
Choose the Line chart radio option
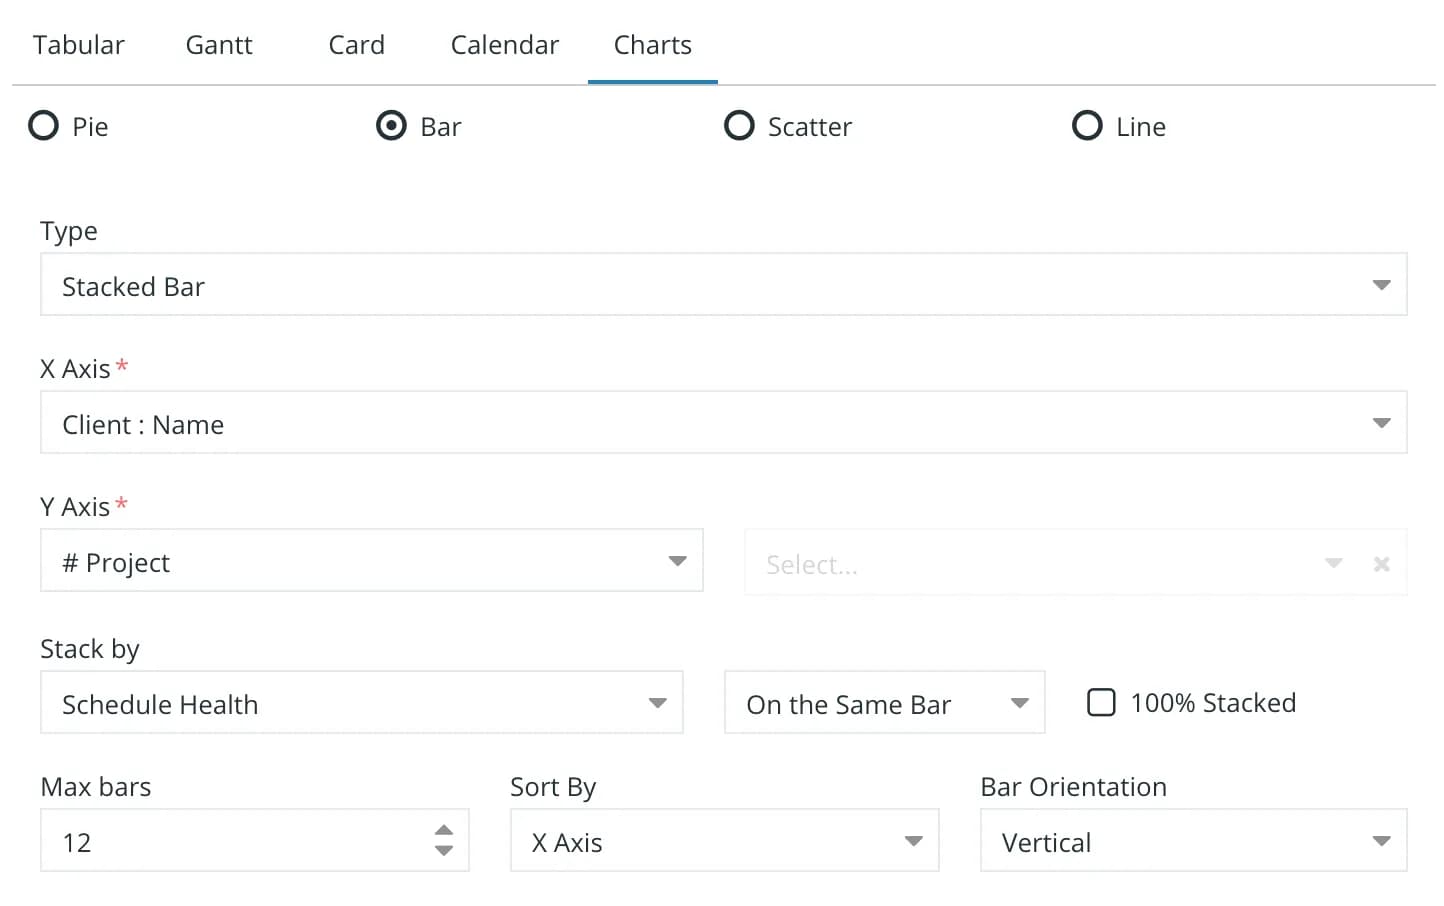(1087, 126)
